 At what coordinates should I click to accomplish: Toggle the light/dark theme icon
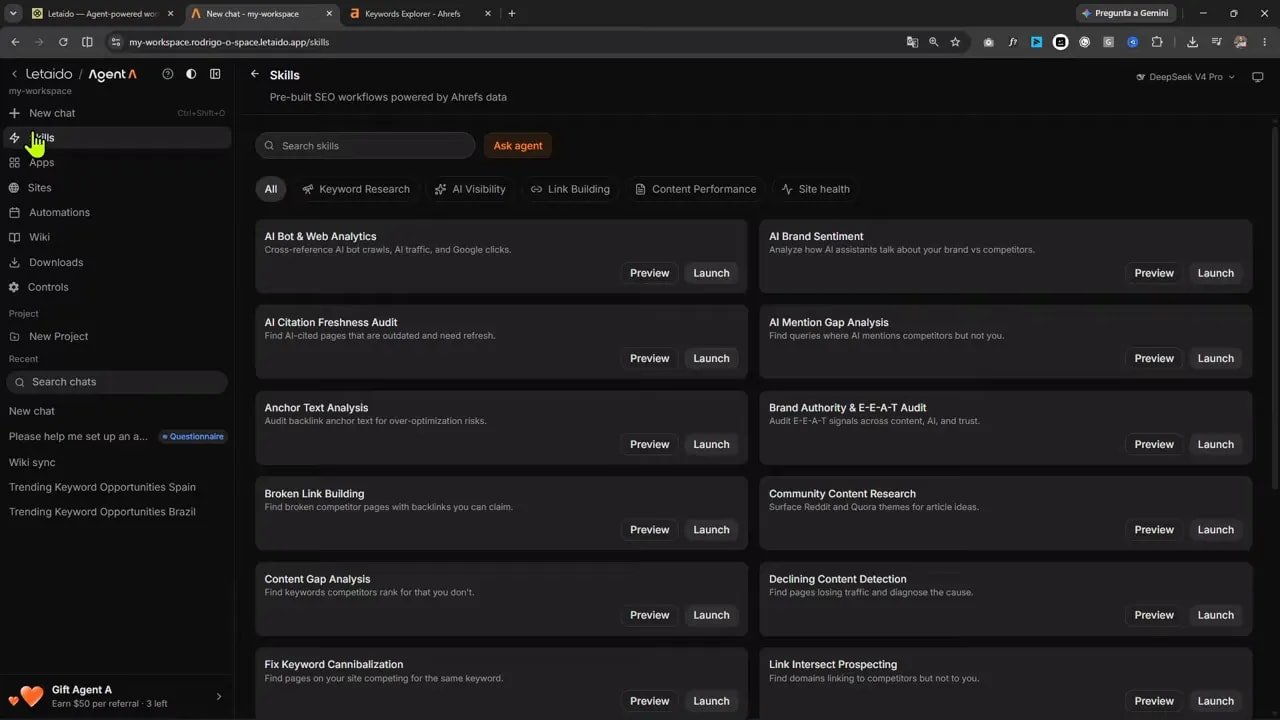pos(191,74)
